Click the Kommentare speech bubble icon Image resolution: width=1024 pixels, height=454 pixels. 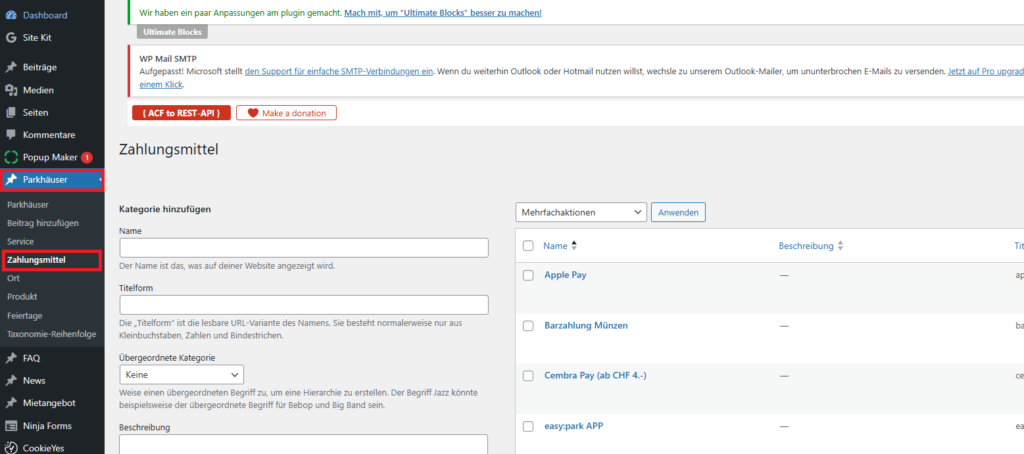click(x=11, y=134)
